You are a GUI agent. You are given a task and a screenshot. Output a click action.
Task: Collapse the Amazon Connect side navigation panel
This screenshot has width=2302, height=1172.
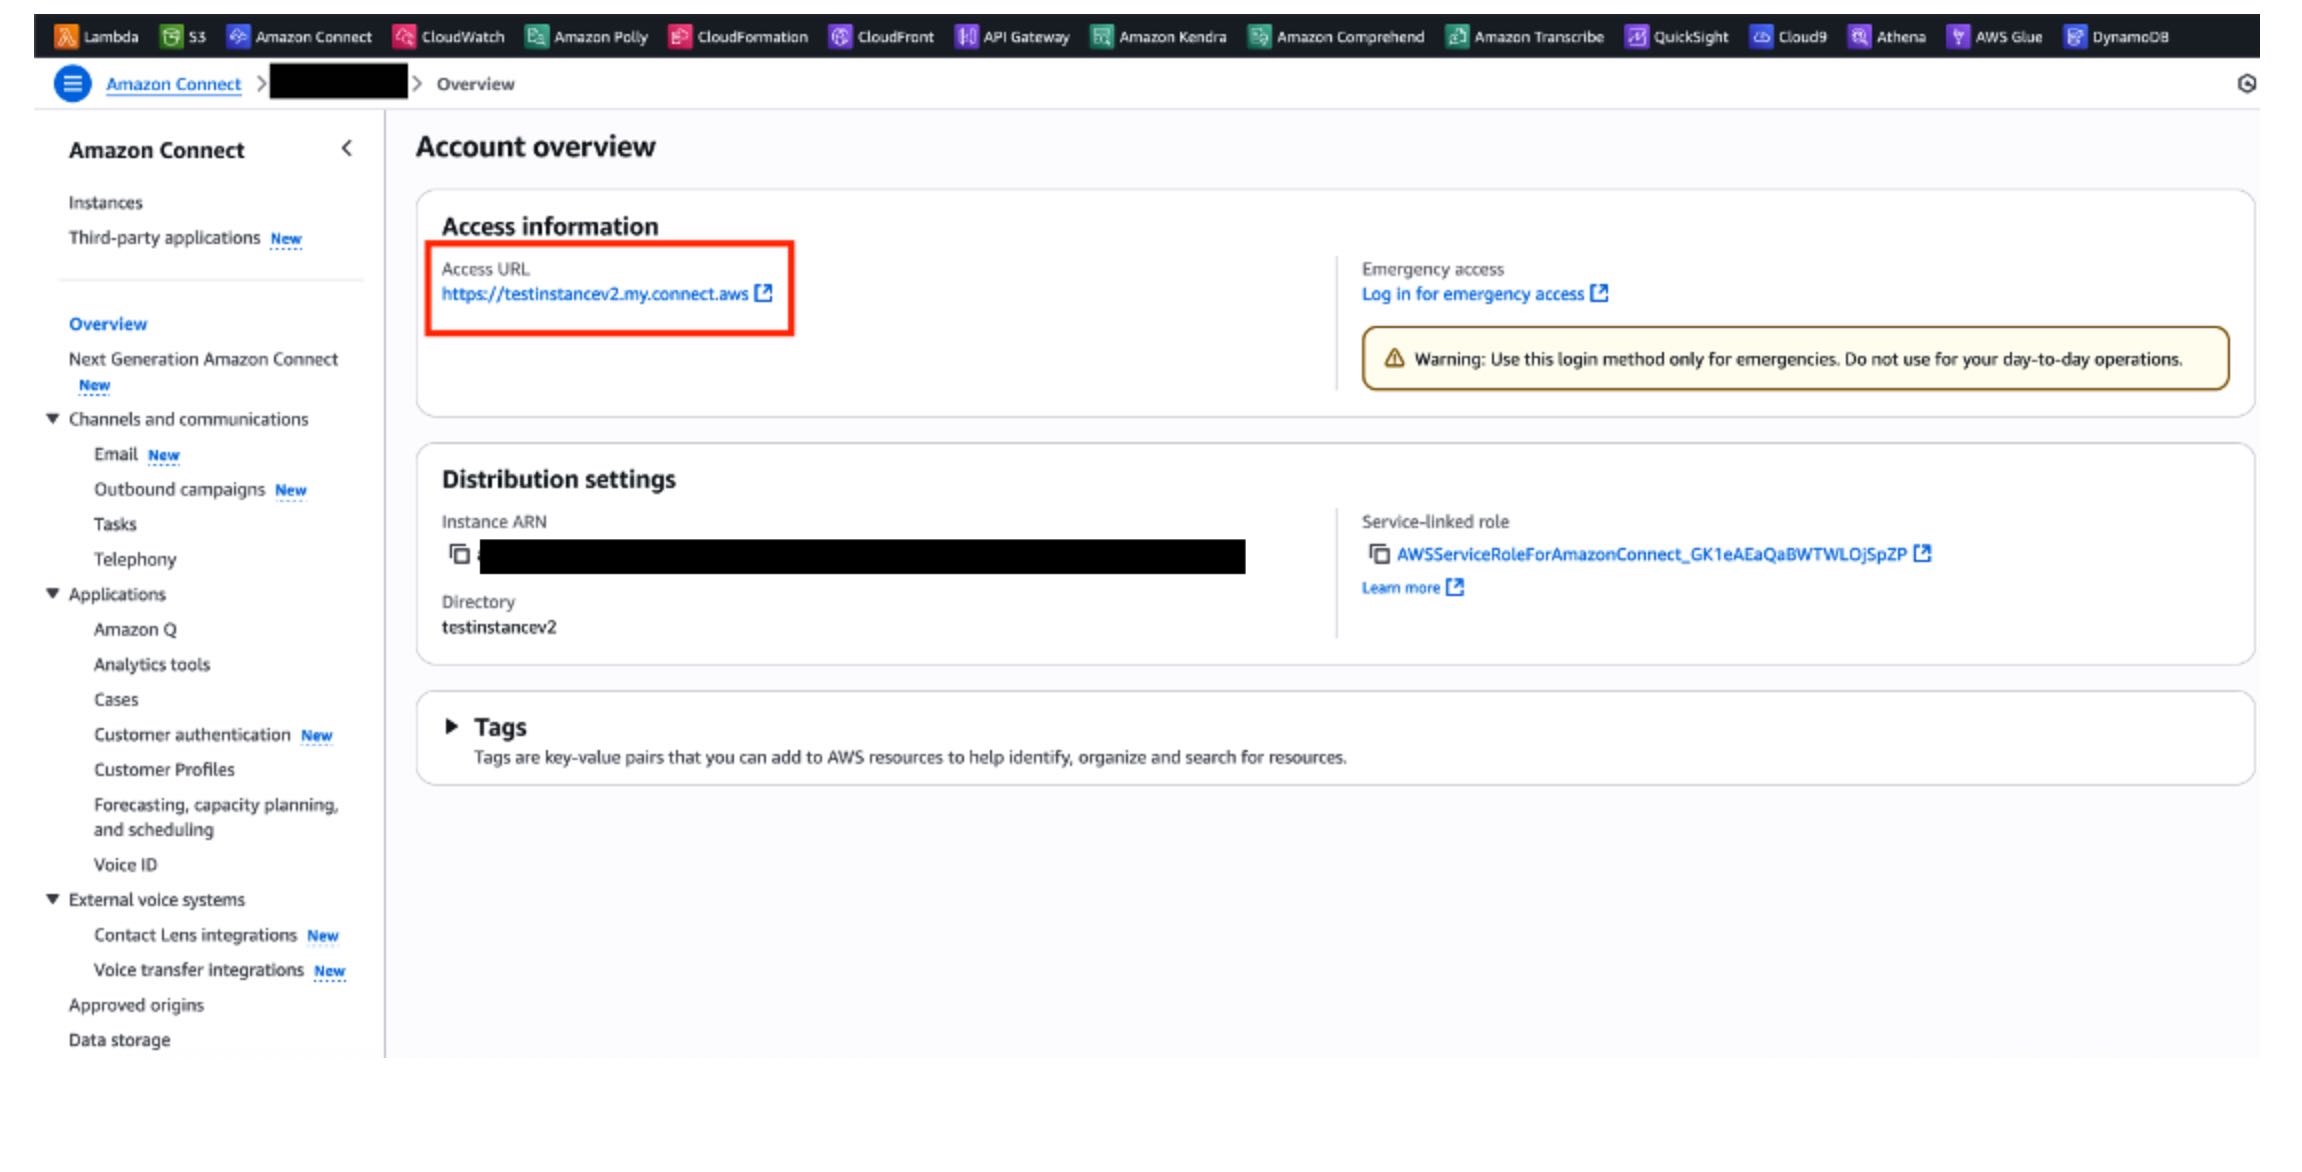point(347,149)
